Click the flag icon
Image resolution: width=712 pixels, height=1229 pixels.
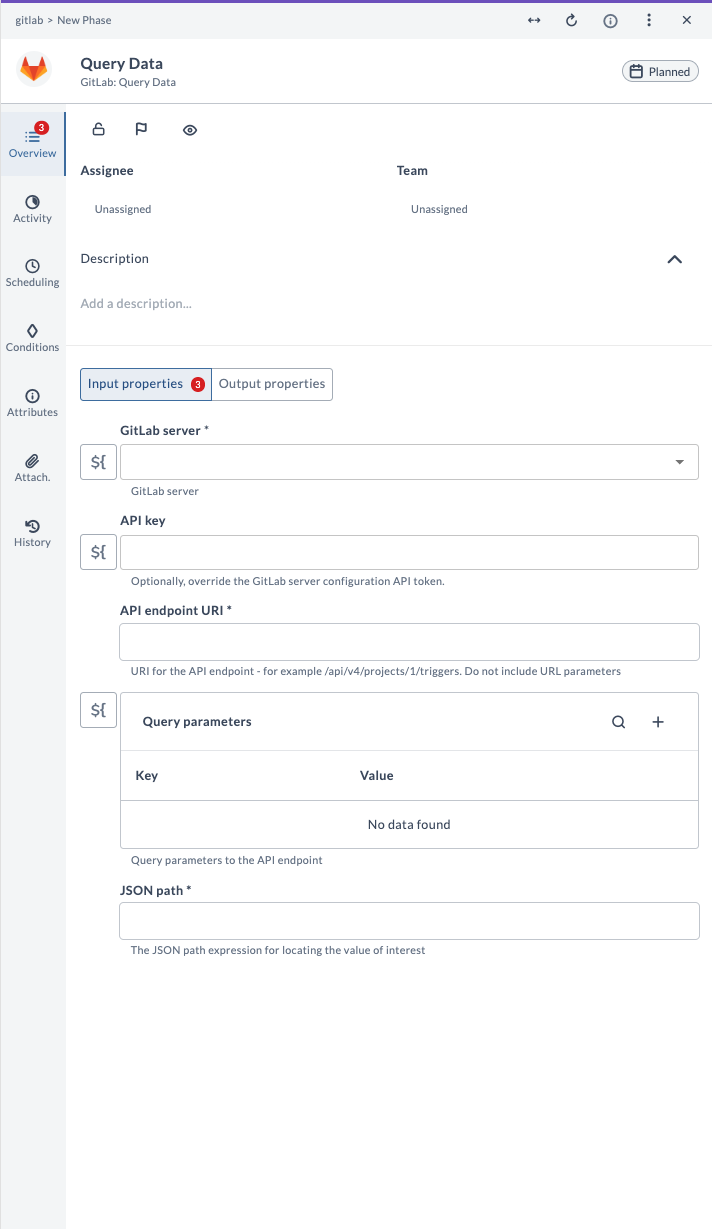[141, 129]
